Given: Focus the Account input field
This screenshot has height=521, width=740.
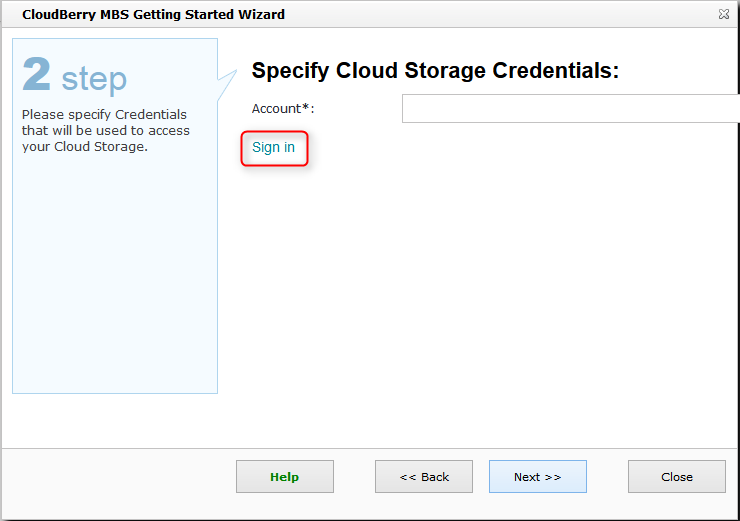Looking at the screenshot, I should [x=570, y=108].
